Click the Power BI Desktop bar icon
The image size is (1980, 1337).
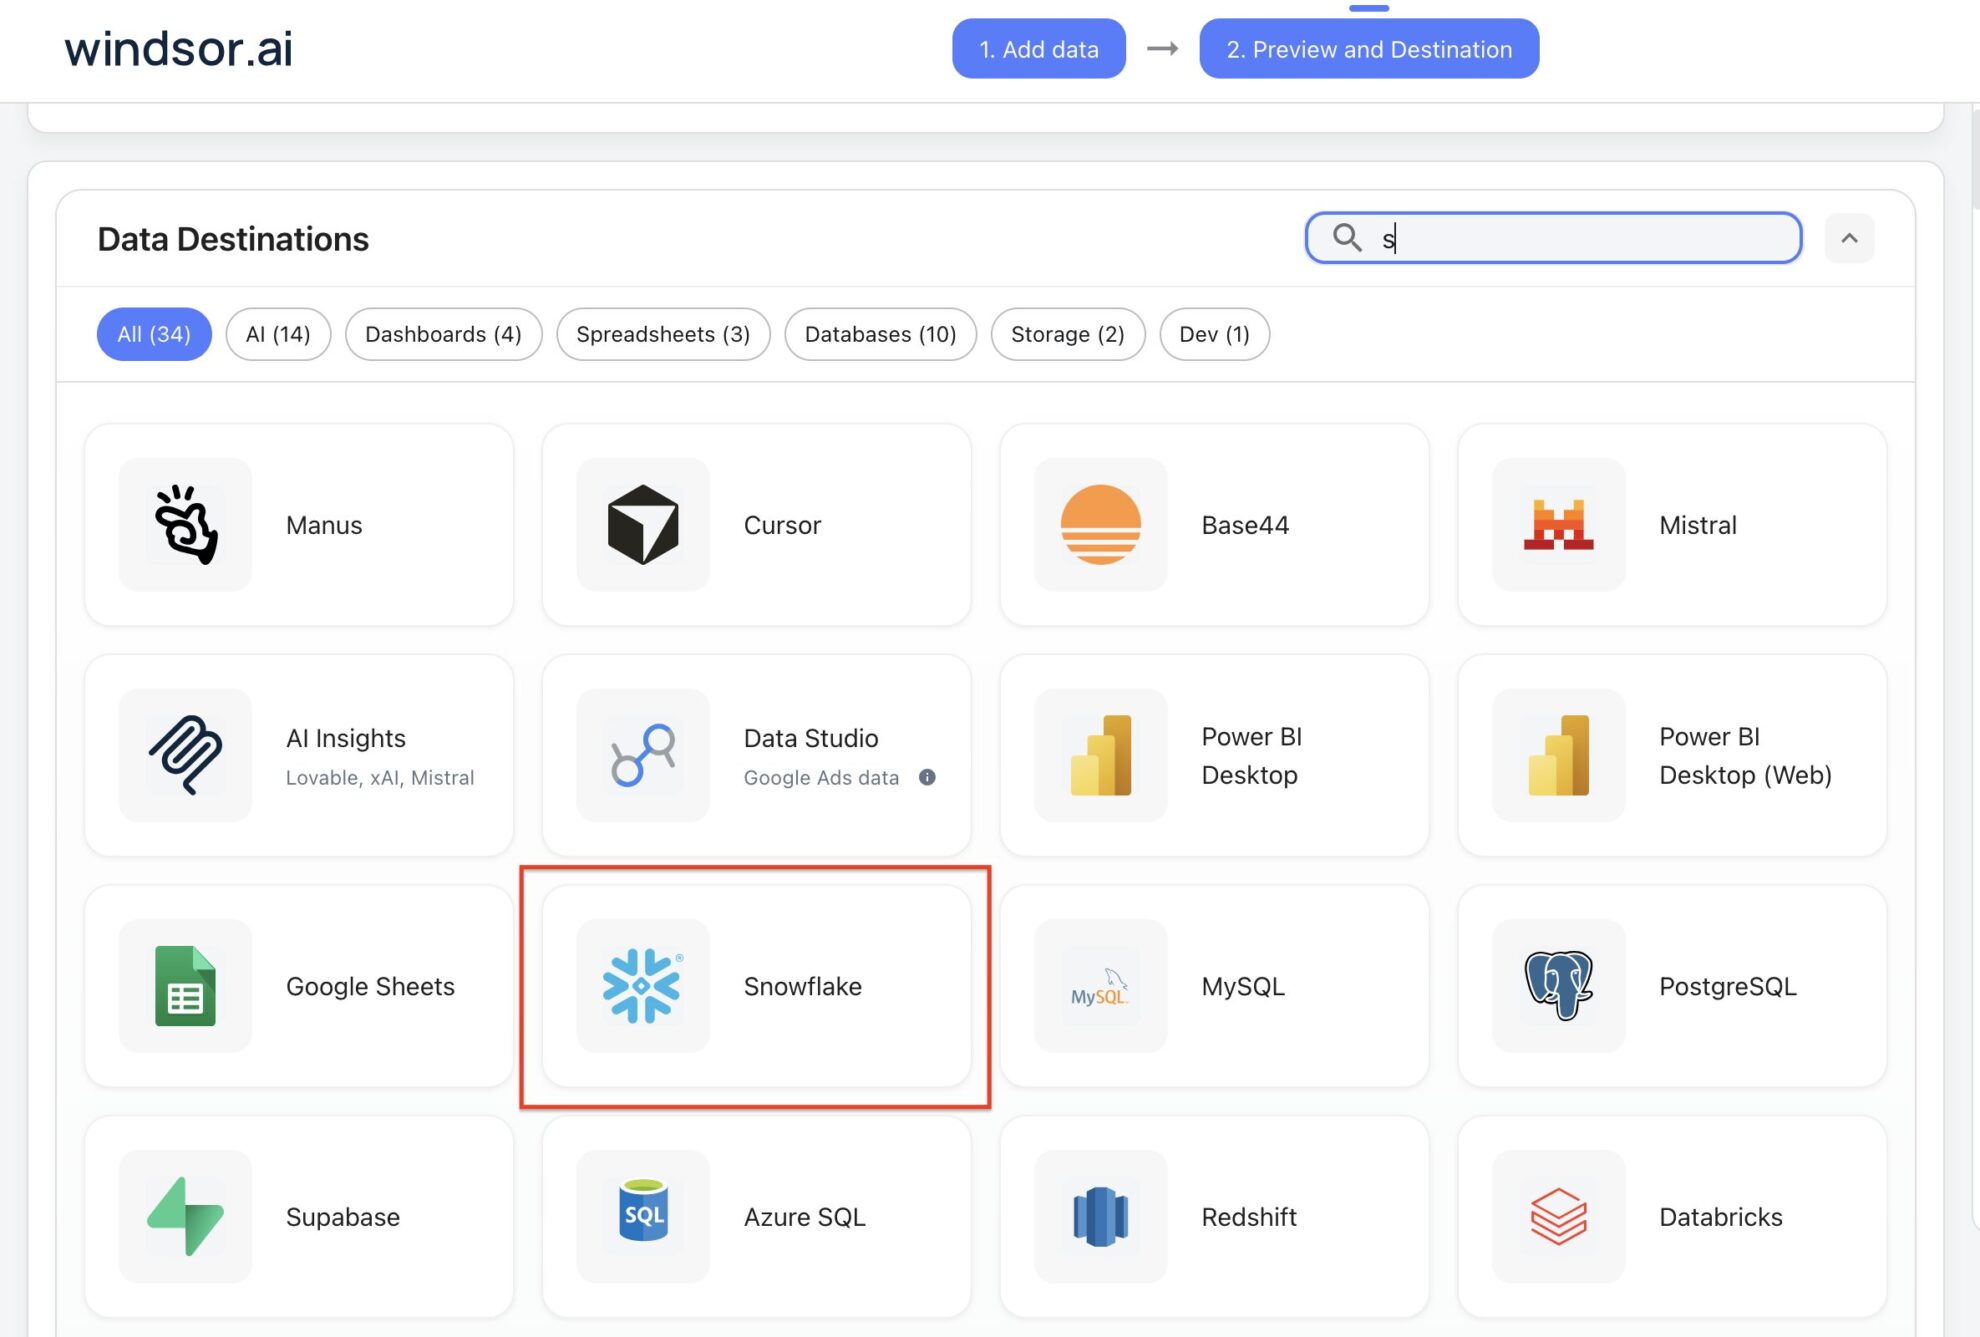[1101, 755]
